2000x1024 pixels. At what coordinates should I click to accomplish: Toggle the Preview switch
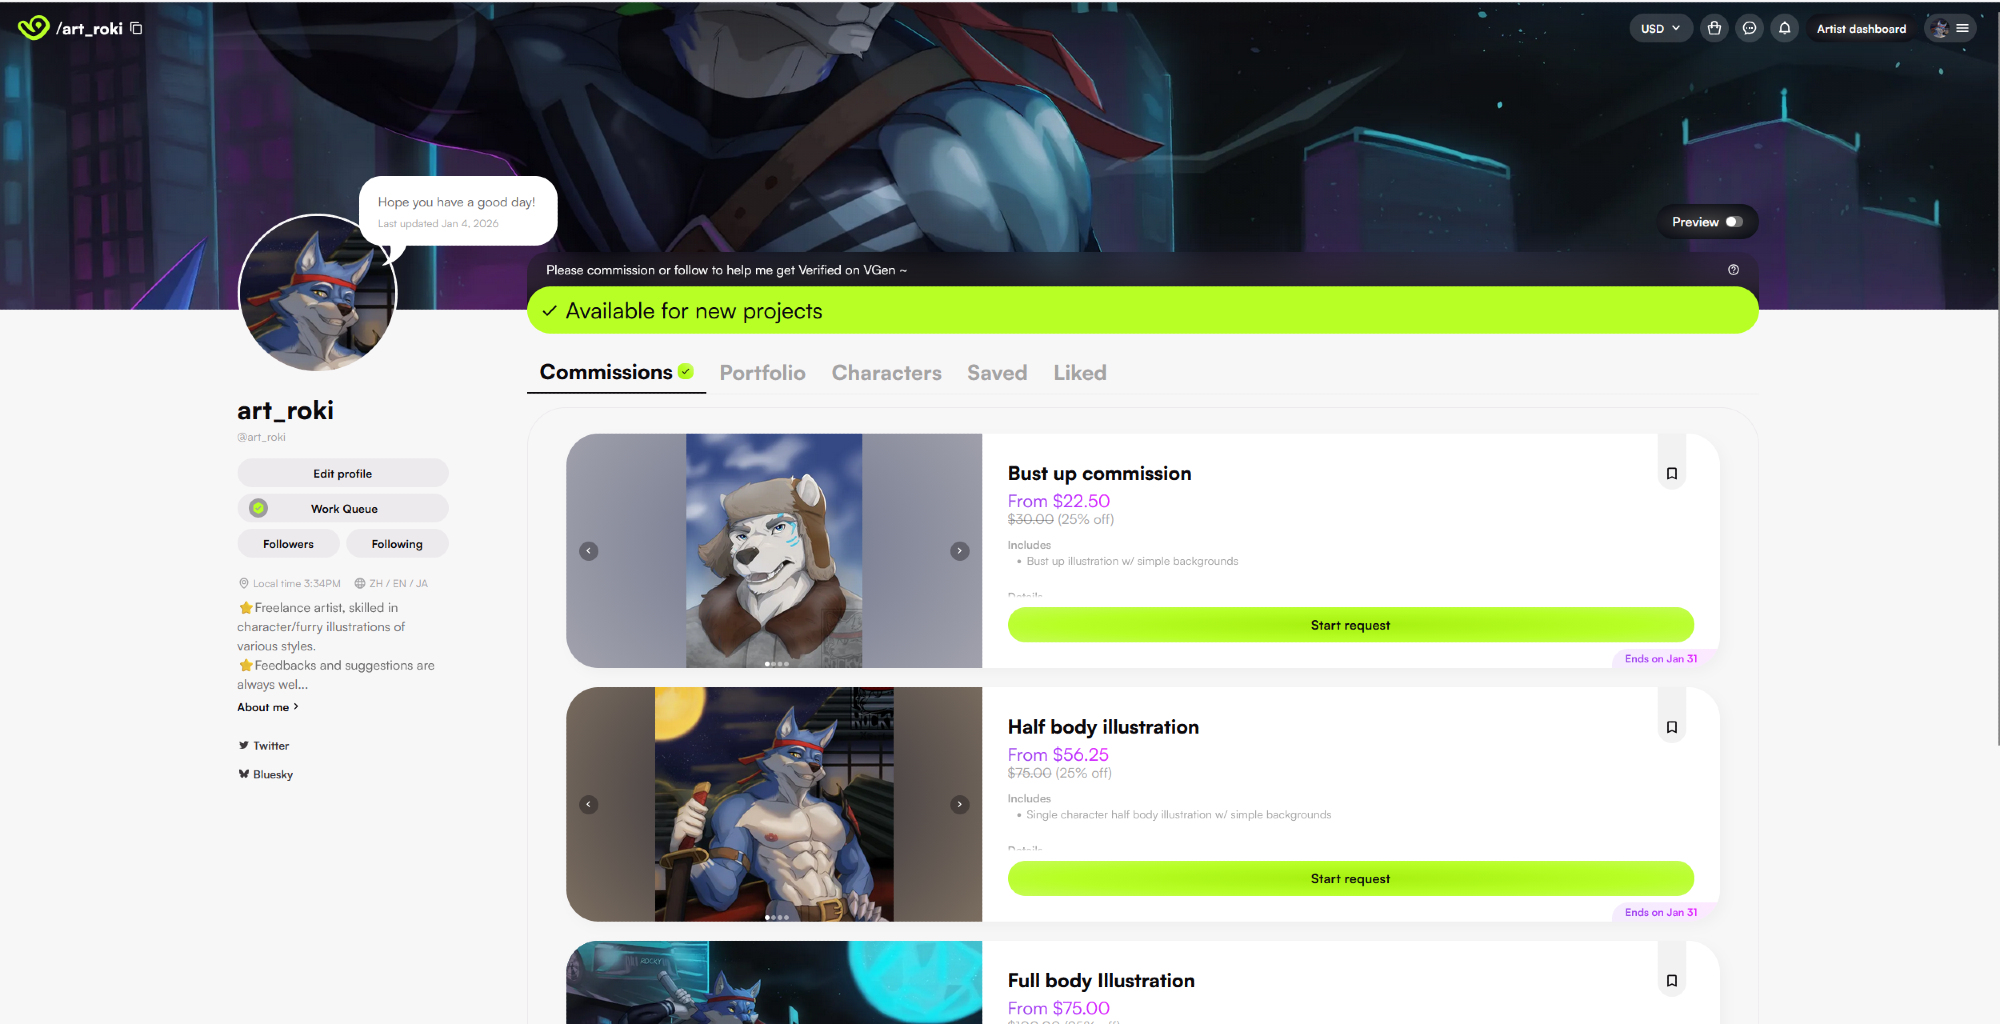(x=1734, y=222)
